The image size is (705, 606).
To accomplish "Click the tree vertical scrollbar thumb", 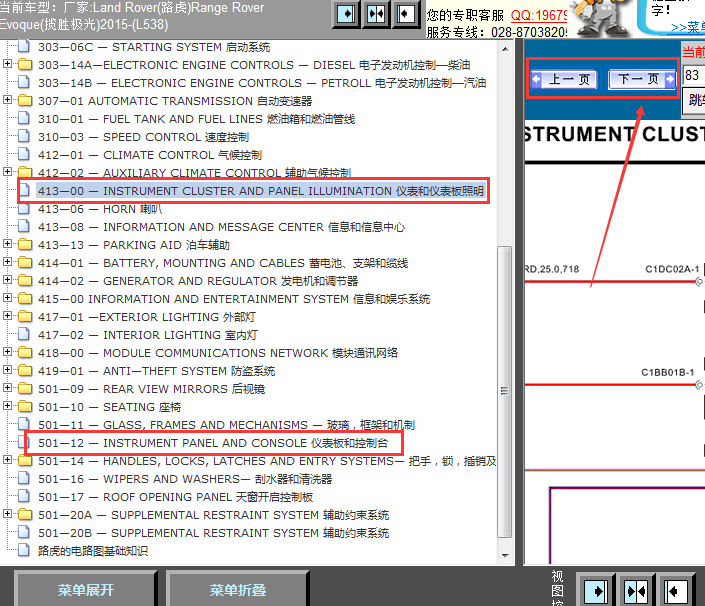I will [505, 391].
